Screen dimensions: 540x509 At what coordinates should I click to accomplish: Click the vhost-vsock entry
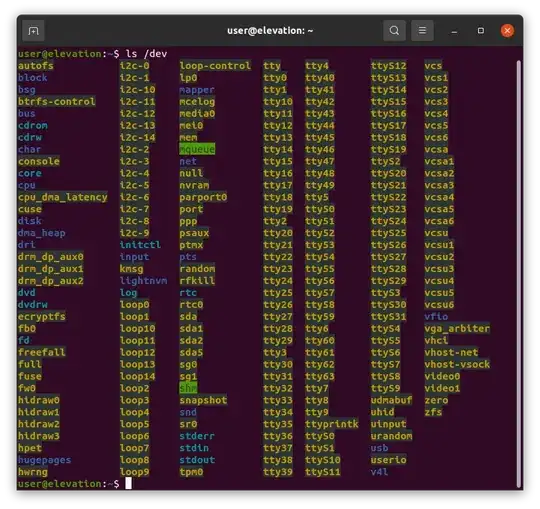click(457, 364)
